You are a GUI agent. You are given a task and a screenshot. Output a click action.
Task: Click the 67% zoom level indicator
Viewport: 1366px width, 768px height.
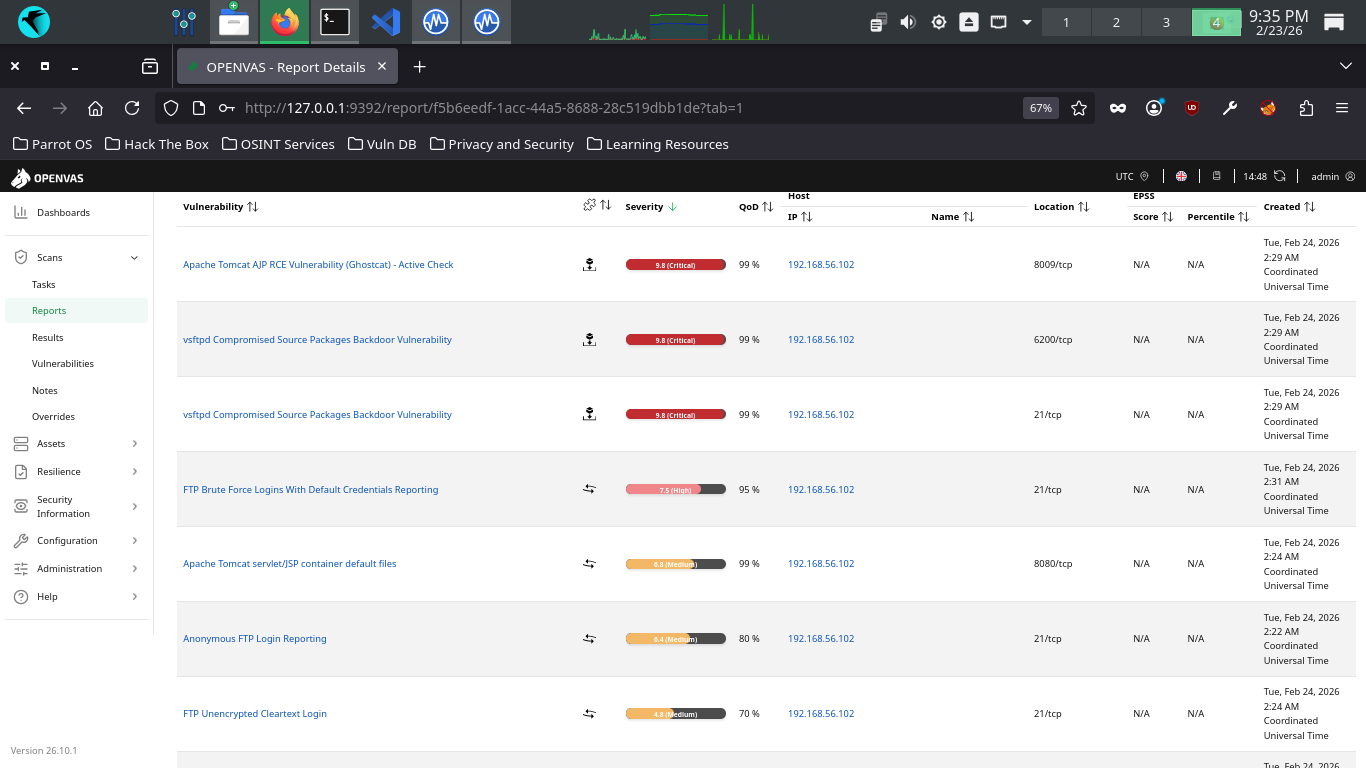[1040, 108]
